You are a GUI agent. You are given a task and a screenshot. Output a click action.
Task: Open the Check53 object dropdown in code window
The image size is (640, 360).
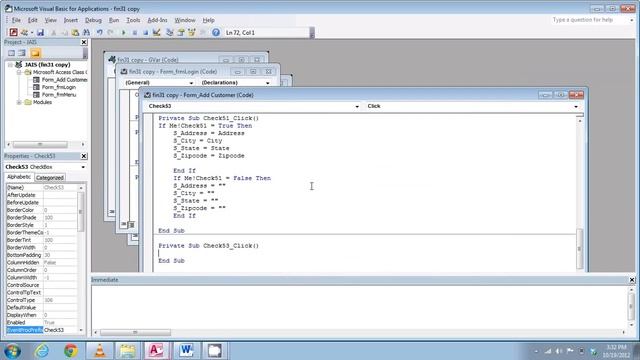point(357,106)
